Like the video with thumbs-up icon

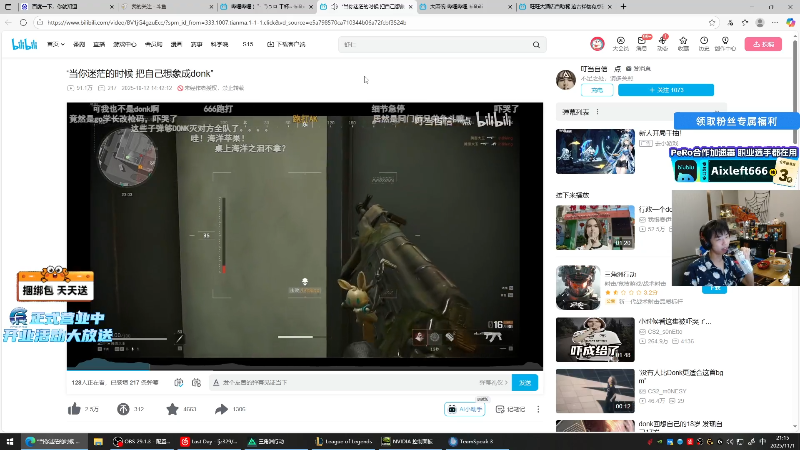[74, 409]
